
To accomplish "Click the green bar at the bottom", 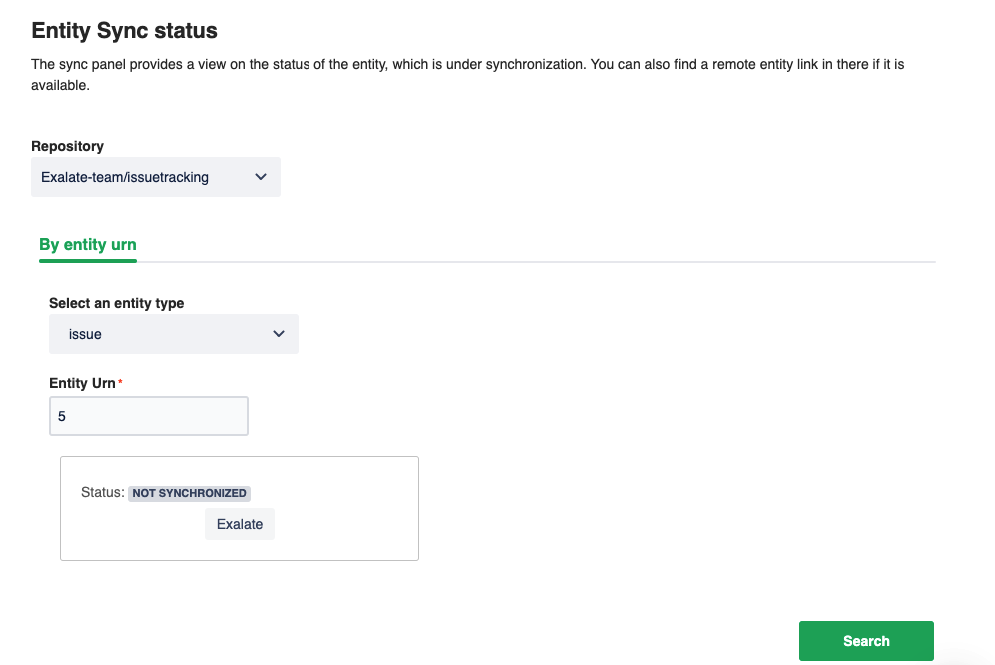I will coord(866,640).
